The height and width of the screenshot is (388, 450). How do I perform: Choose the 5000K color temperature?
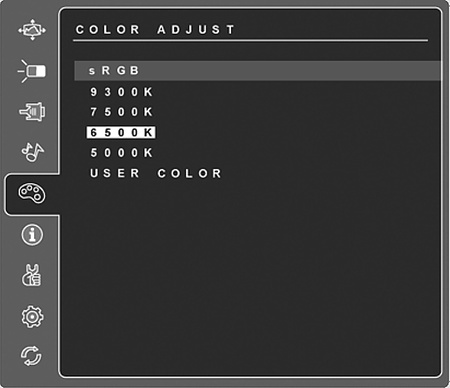(121, 153)
